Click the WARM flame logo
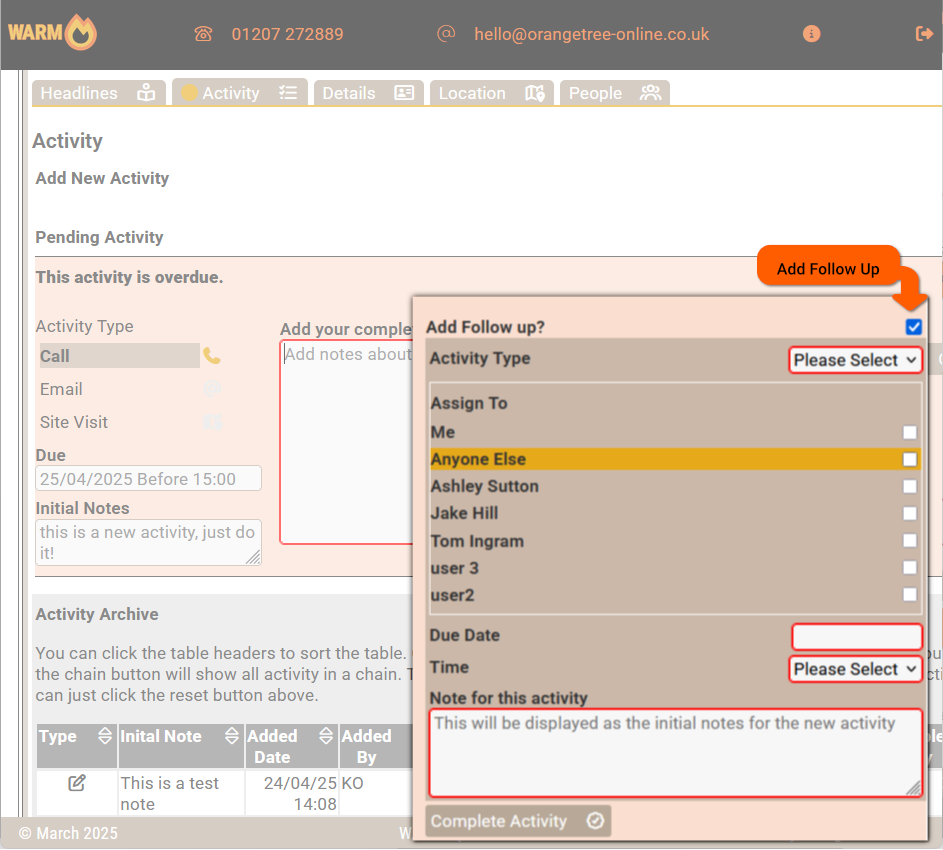943x850 pixels. click(53, 33)
